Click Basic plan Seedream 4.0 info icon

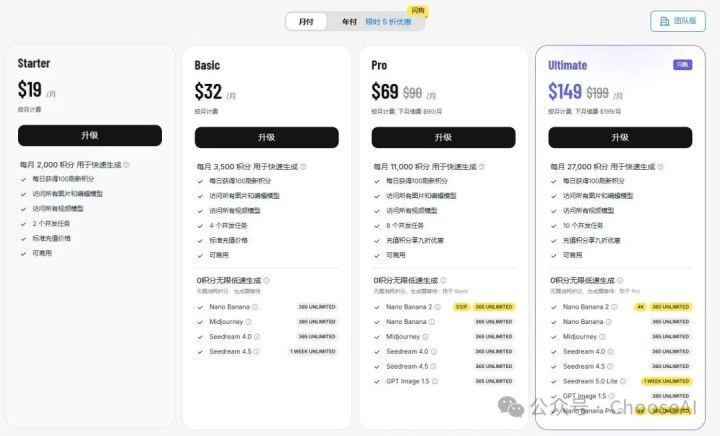pyautogui.click(x=257, y=336)
